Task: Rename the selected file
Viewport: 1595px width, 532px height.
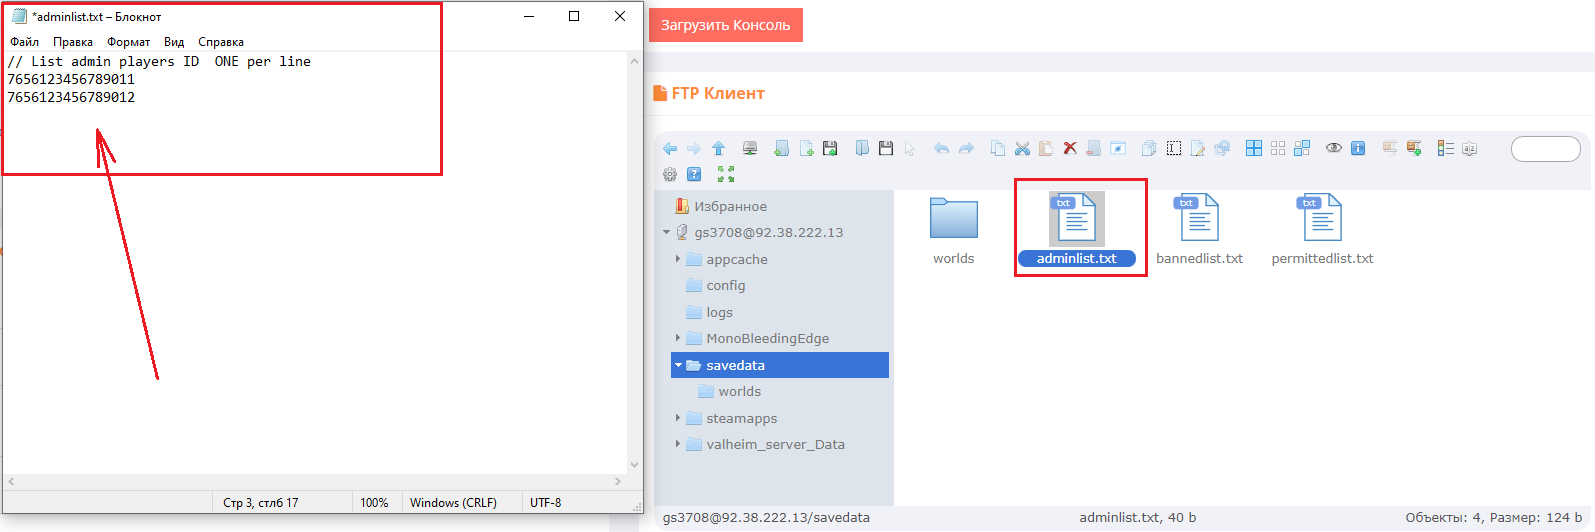Action: (1174, 148)
